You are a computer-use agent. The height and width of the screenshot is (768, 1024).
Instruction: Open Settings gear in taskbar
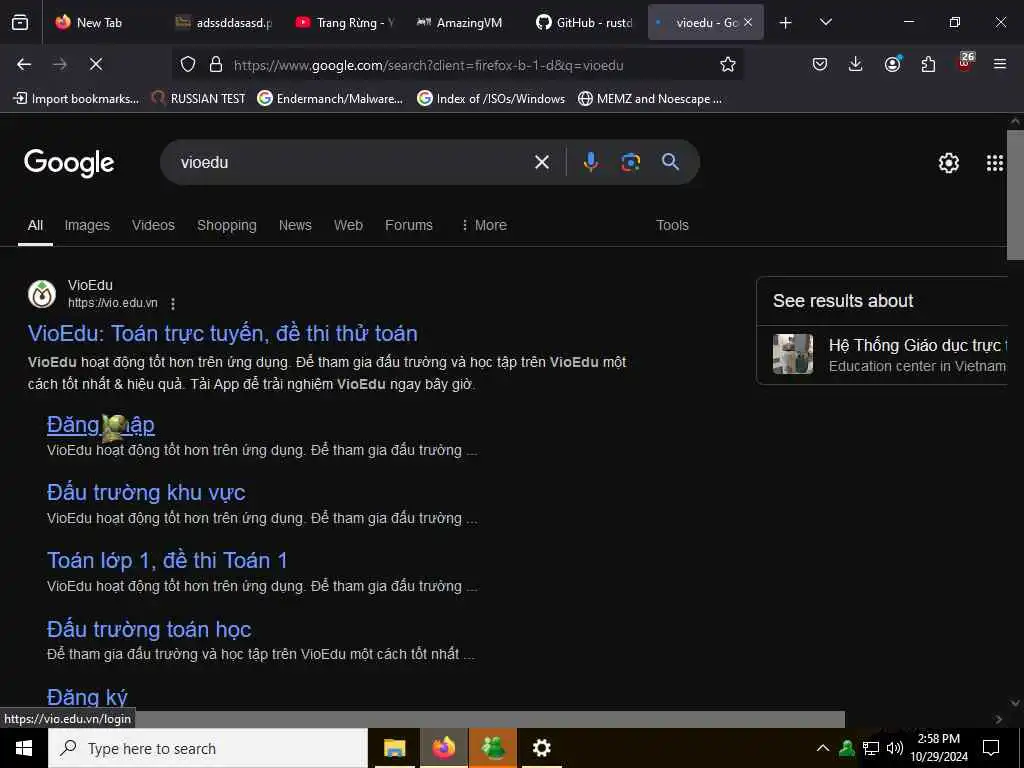pos(541,748)
